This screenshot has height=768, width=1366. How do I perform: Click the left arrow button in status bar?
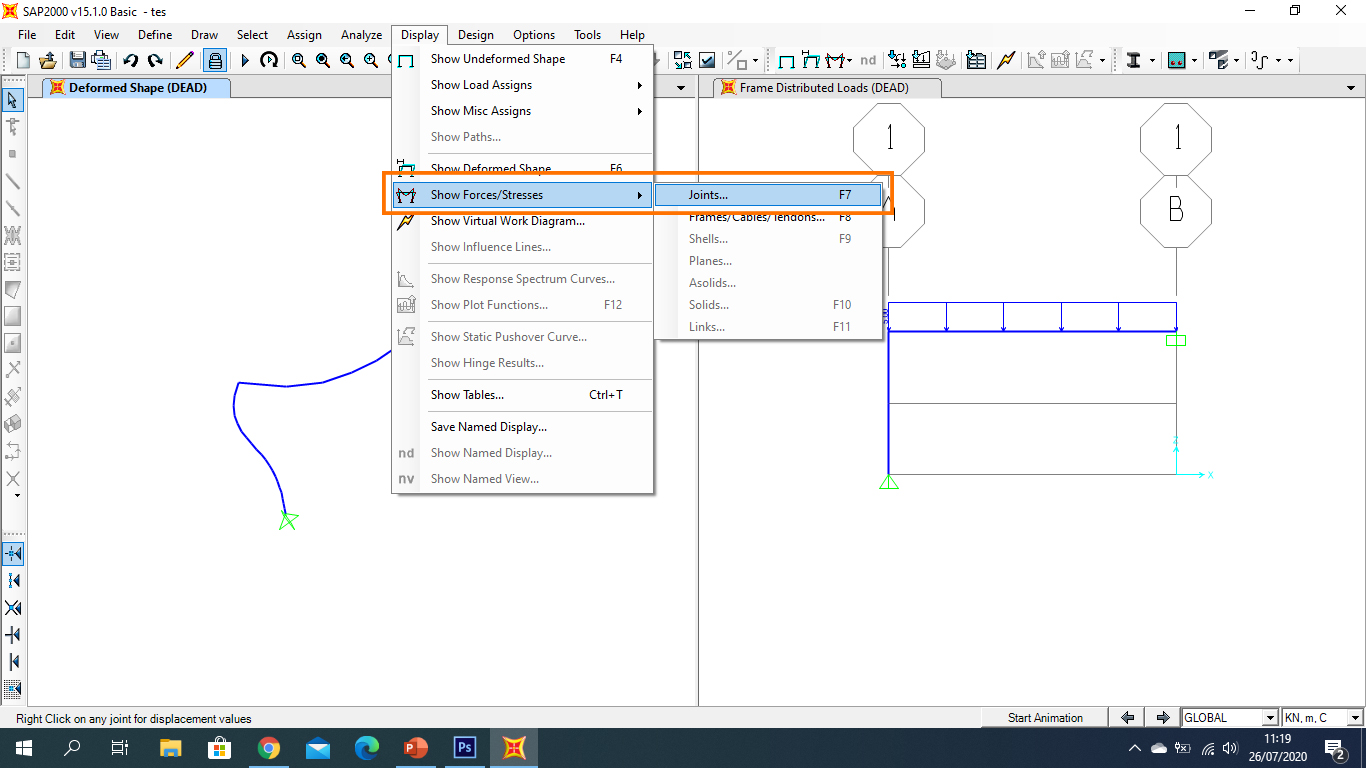(x=1128, y=718)
